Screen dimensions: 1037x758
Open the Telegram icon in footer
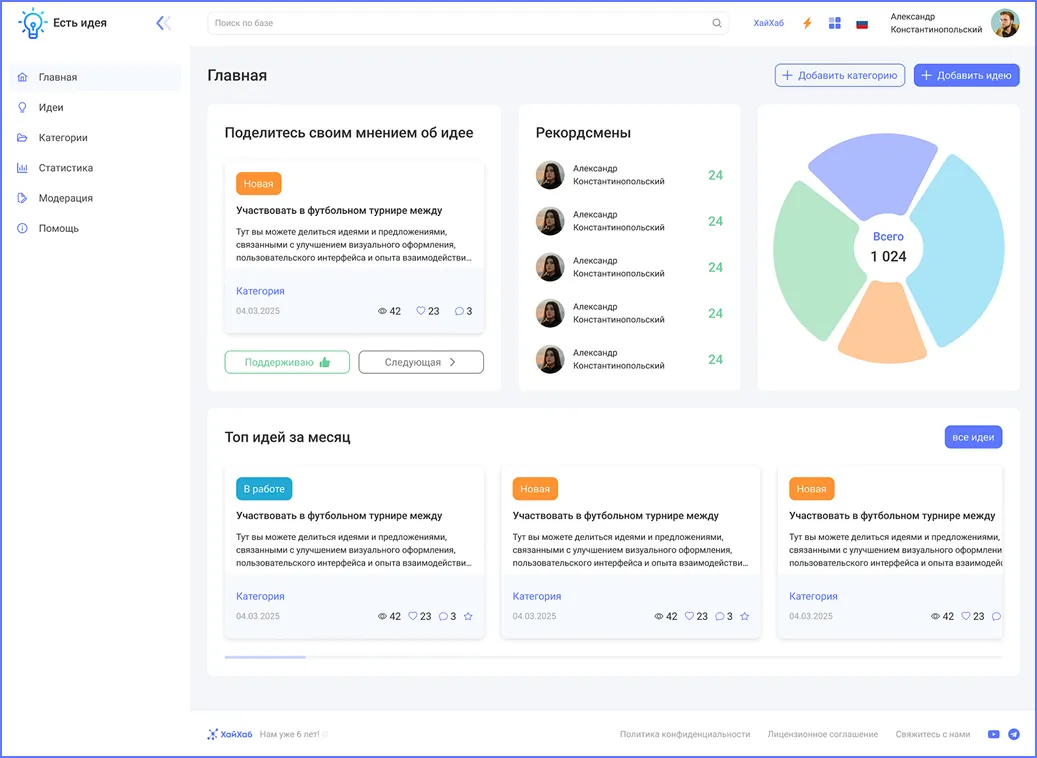click(1013, 734)
